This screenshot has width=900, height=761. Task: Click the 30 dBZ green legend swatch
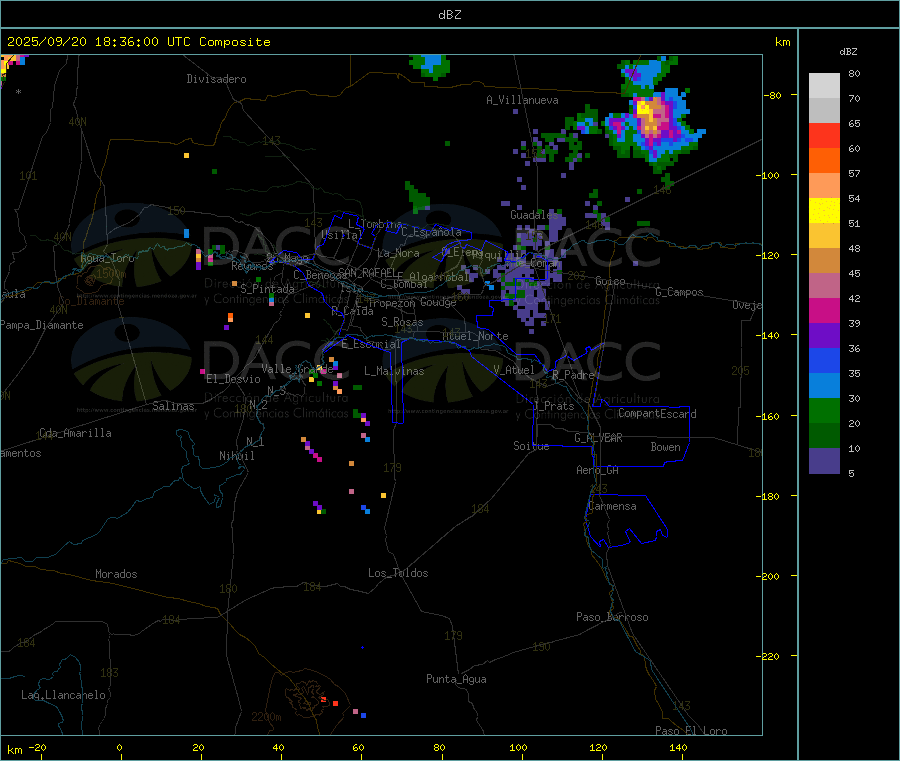pyautogui.click(x=824, y=410)
